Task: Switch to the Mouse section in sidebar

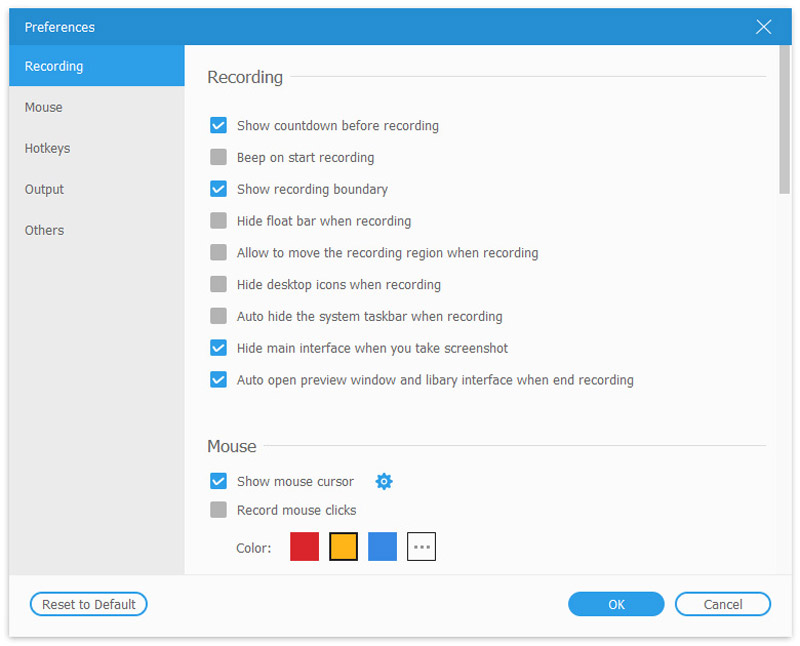Action: point(44,107)
